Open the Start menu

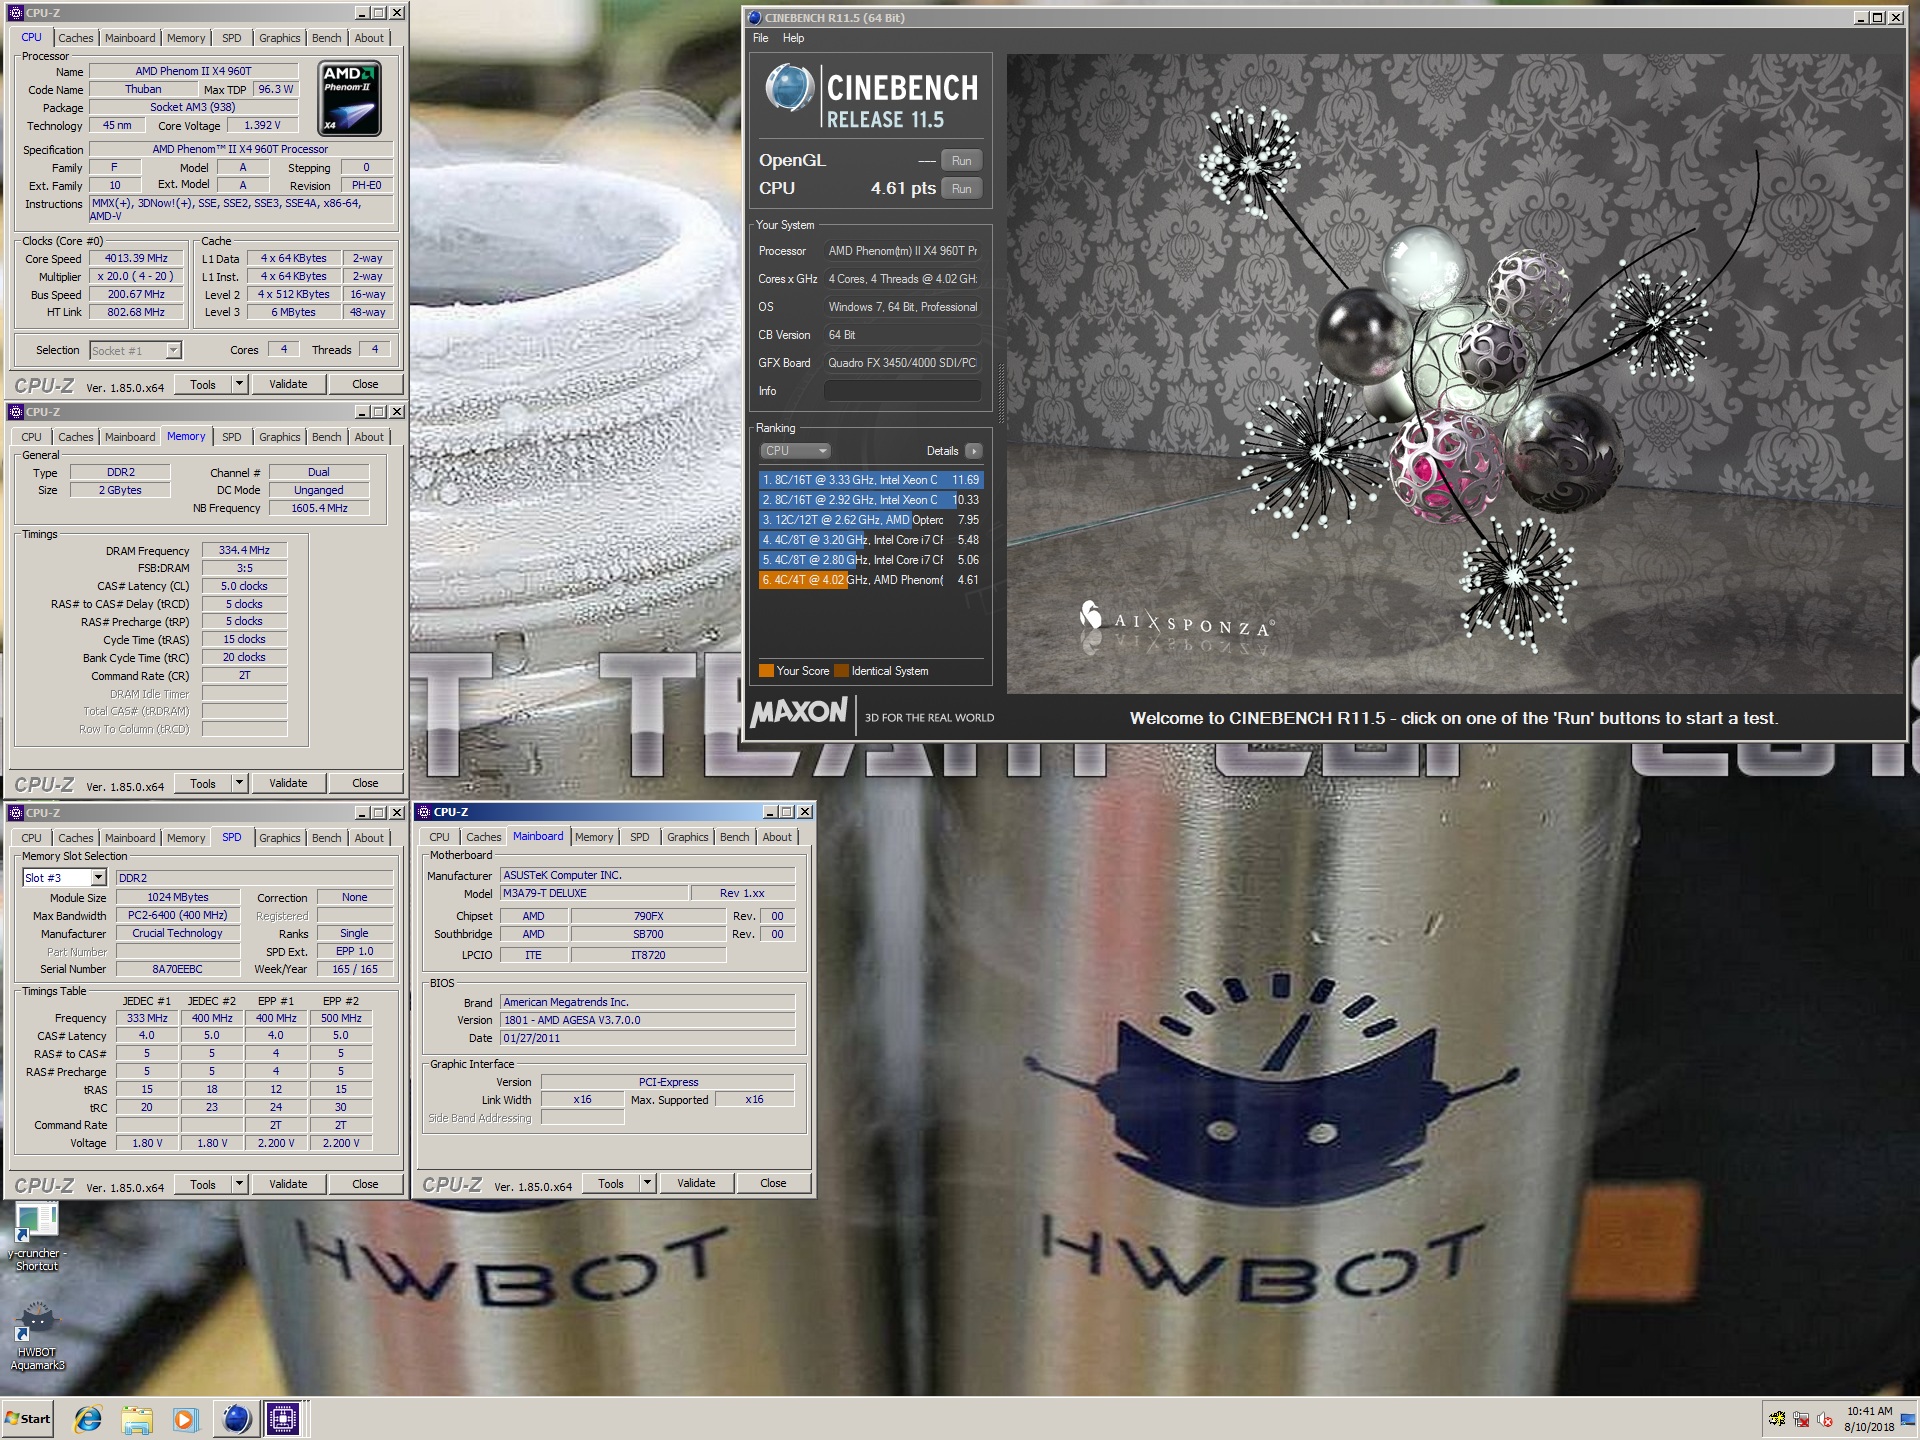coord(28,1418)
